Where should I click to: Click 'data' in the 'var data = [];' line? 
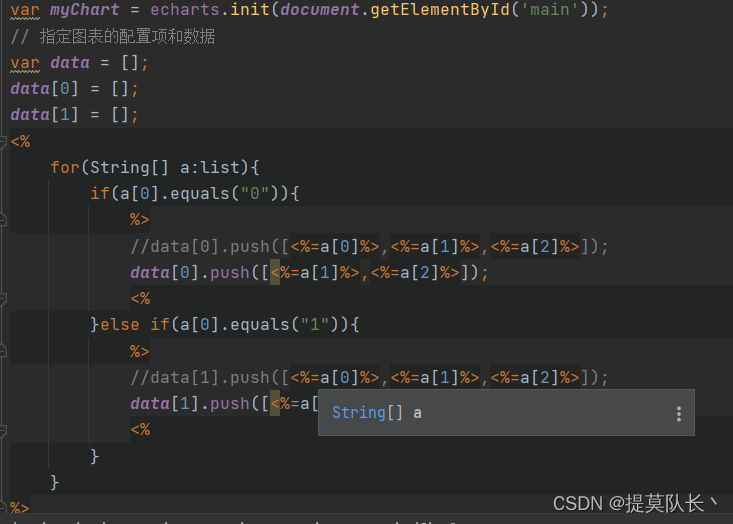(x=70, y=63)
